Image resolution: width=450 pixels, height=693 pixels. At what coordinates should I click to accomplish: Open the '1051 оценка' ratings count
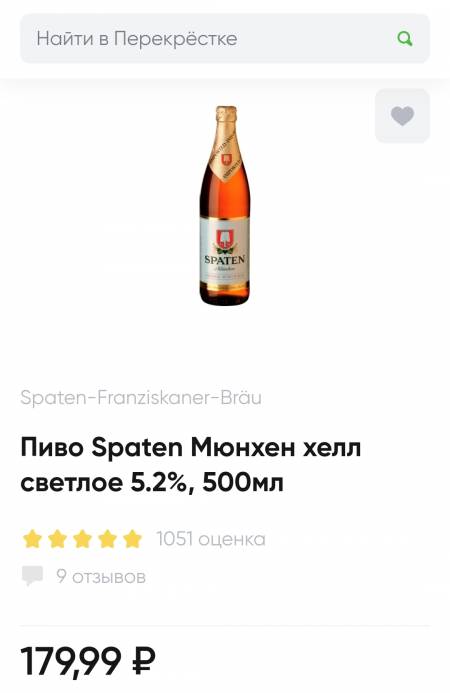point(211,539)
